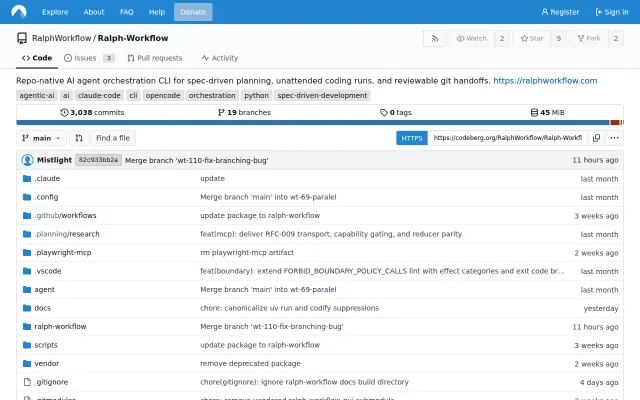View the 19 branches list
This screenshot has width=640, height=400.
click(244, 112)
